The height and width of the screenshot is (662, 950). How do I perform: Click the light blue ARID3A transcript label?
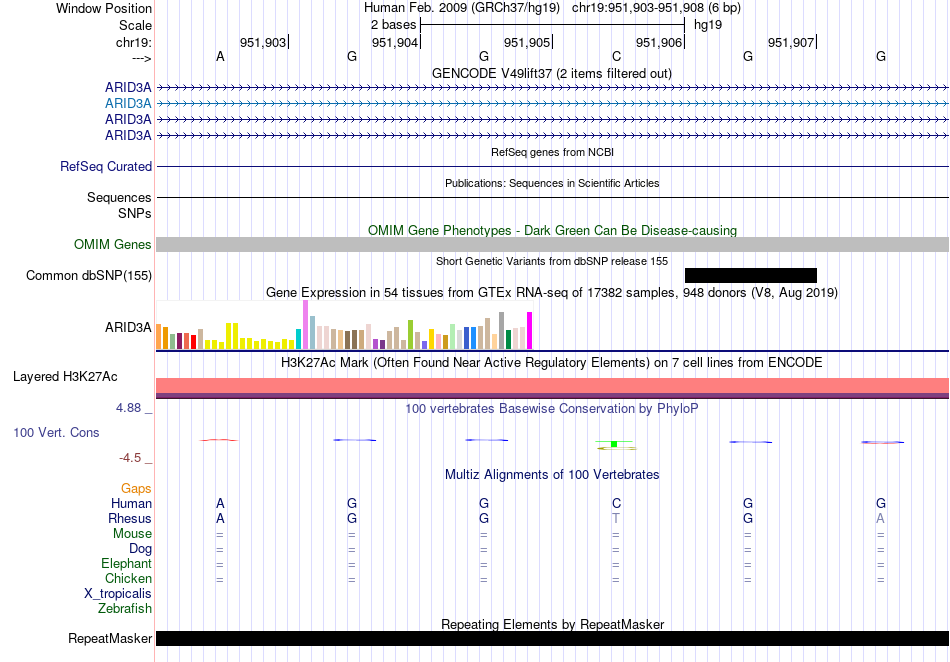(x=128, y=104)
